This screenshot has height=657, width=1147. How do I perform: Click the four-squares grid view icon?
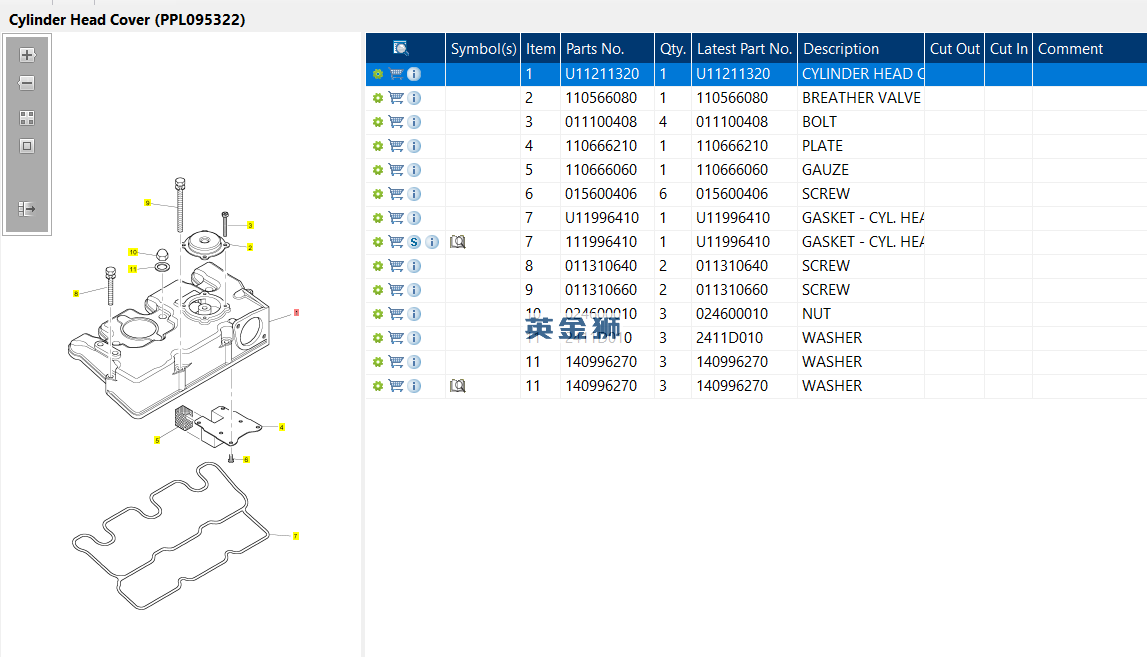27,118
